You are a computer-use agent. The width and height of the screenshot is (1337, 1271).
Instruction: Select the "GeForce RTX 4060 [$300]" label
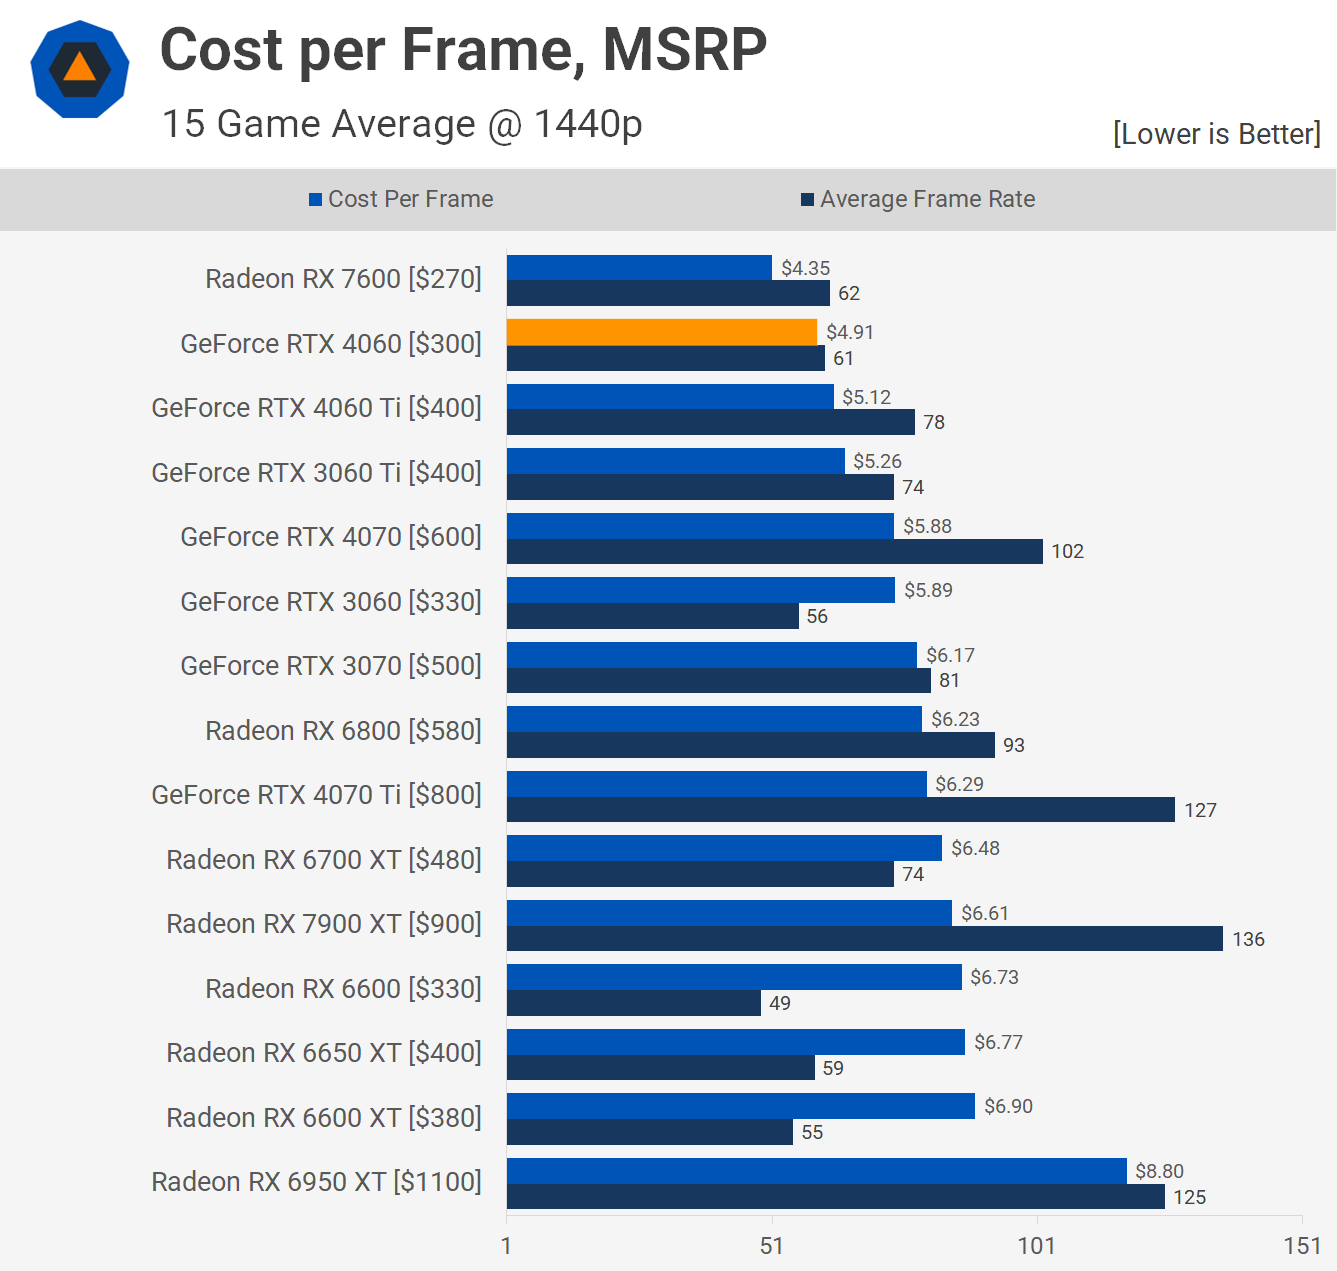pos(331,344)
